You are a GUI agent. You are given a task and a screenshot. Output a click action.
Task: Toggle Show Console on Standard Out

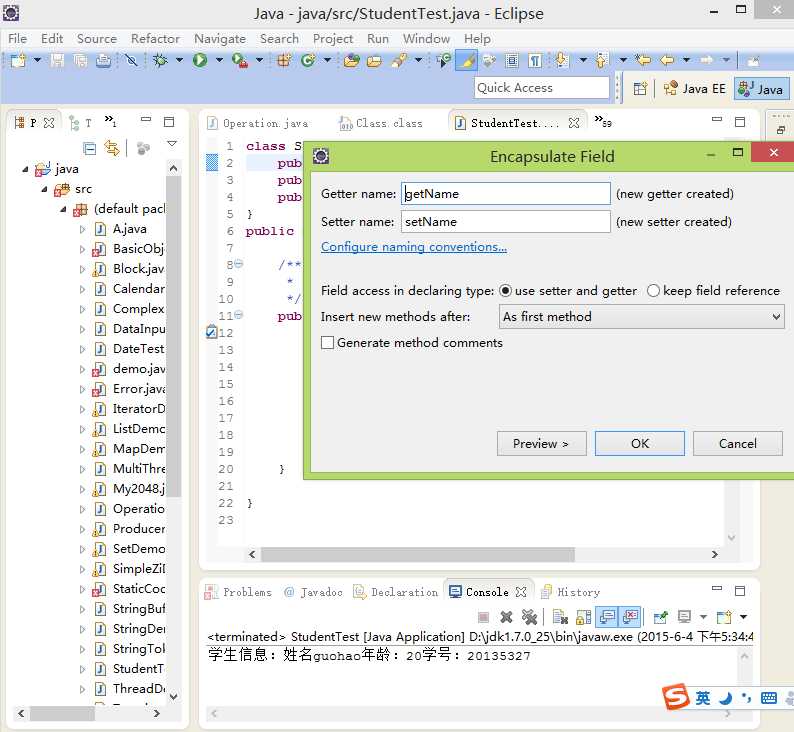pos(607,617)
